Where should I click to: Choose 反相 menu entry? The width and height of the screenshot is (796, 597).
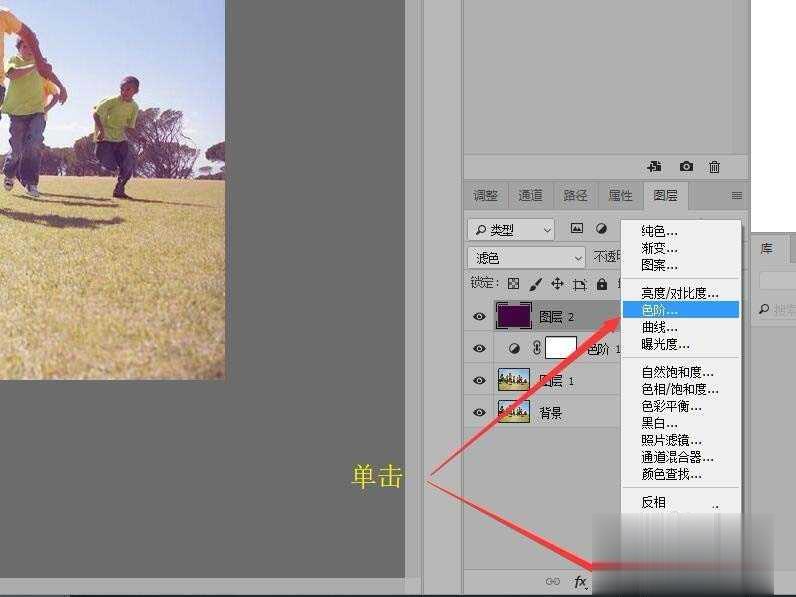(680, 502)
